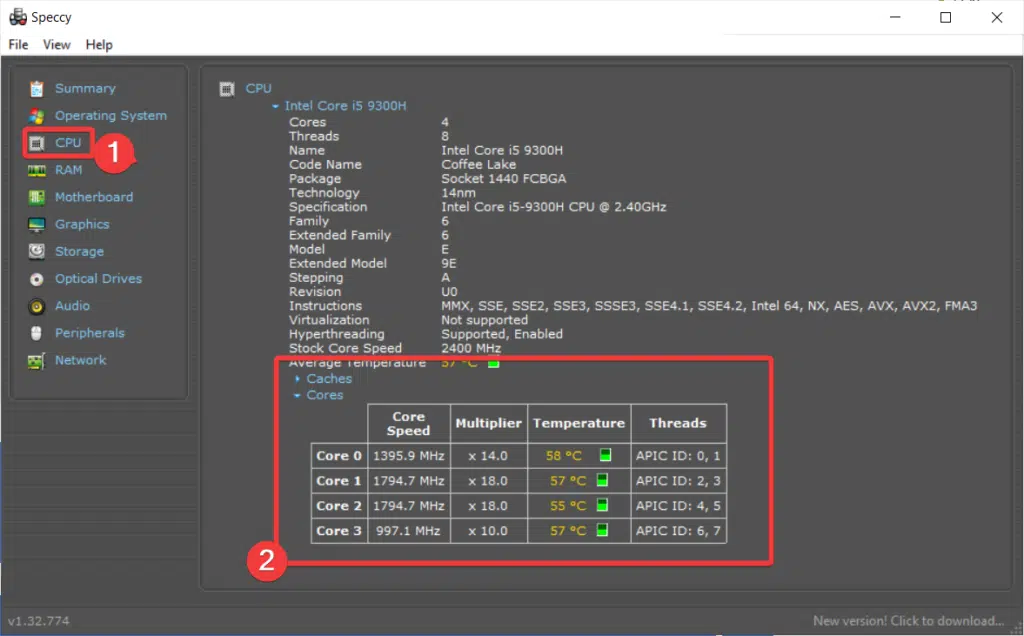Click Temperature column header
The height and width of the screenshot is (636, 1024).
(579, 423)
